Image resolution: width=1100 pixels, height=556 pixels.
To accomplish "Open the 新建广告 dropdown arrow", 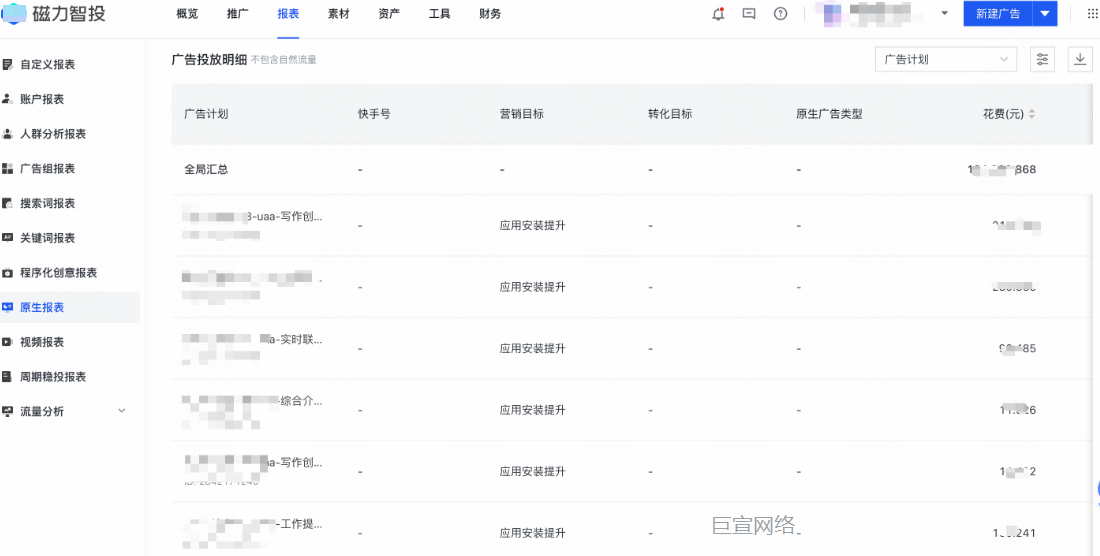I will [1045, 13].
